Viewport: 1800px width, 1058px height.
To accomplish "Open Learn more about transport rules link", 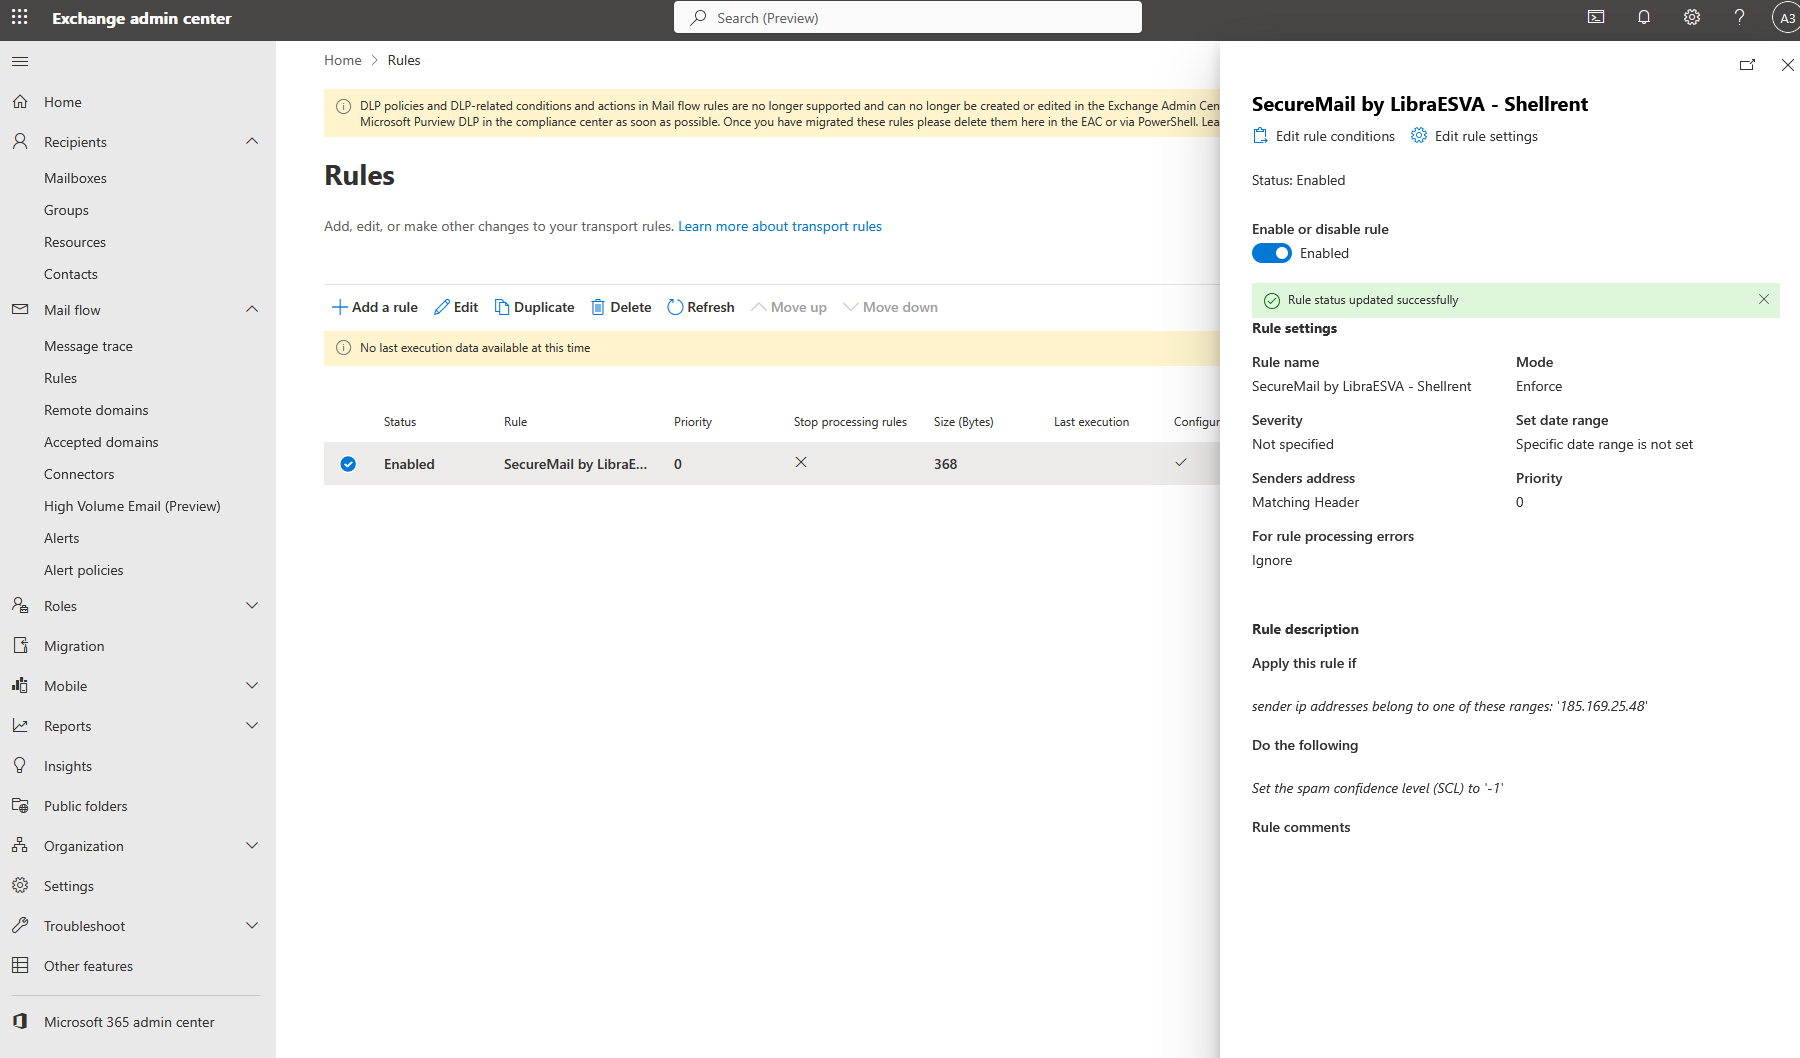I will [x=780, y=226].
